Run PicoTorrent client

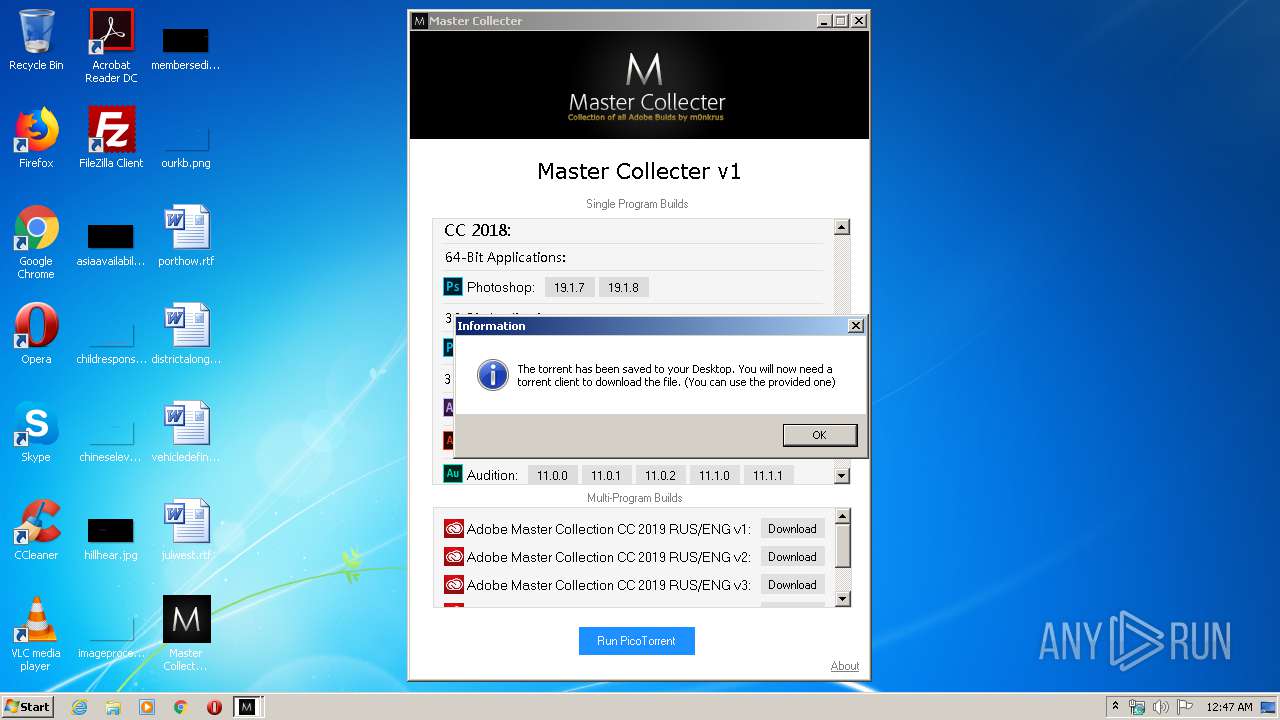(x=636, y=641)
